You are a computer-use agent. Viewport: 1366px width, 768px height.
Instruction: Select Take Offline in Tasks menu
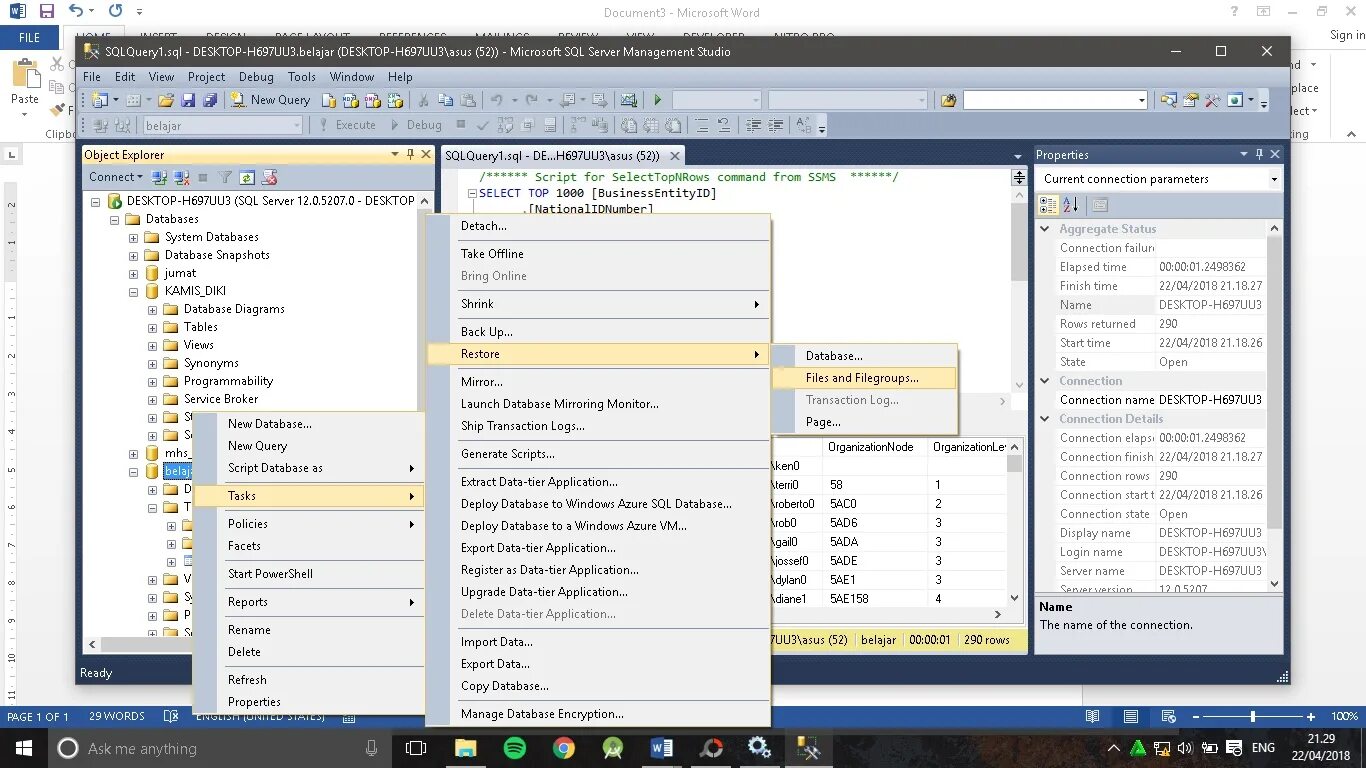tap(598, 254)
